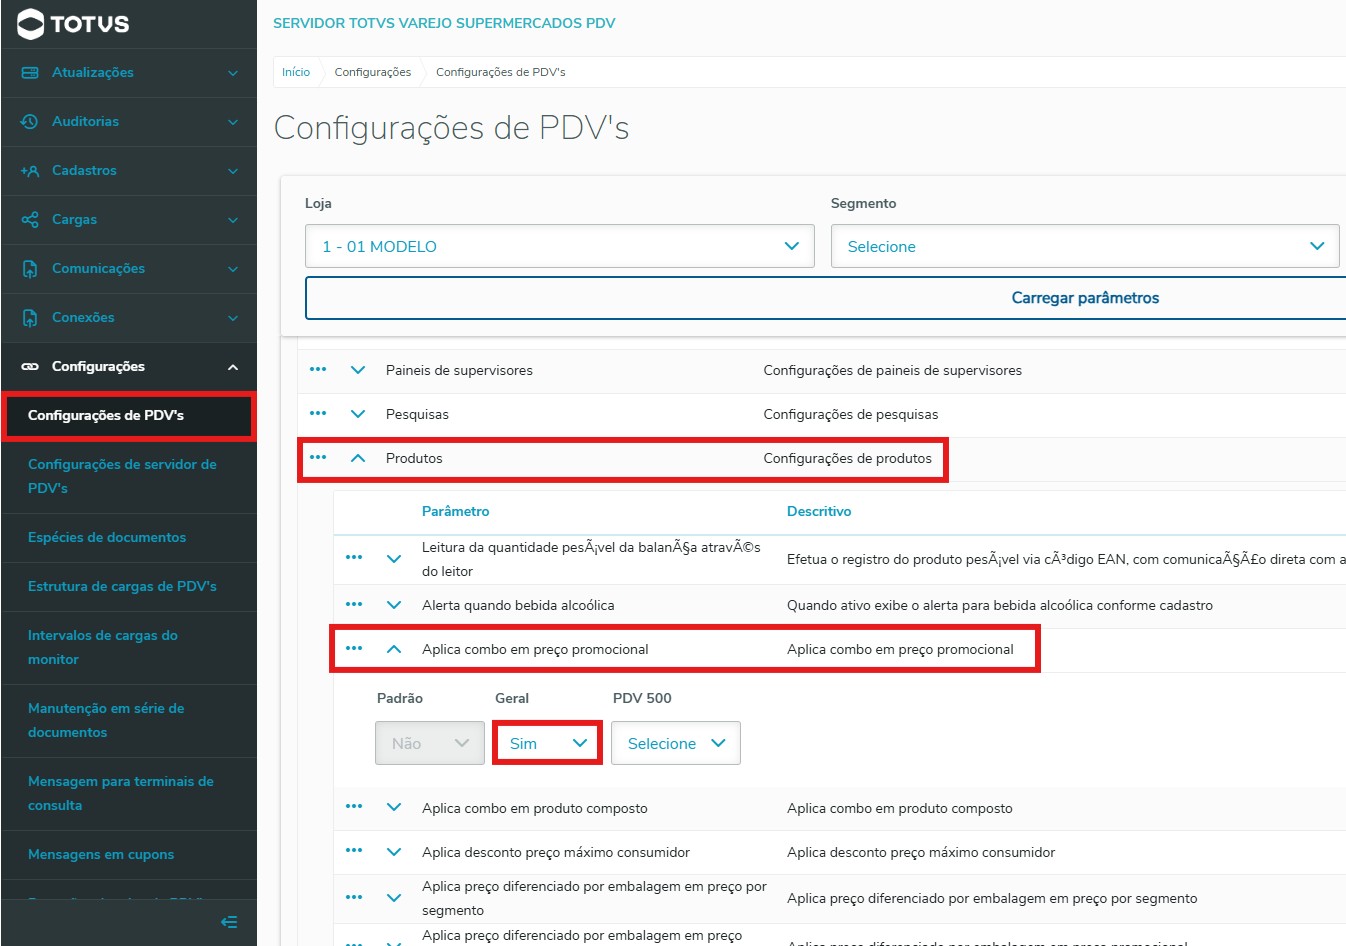Click the Parâmetro column header
1346x946 pixels.
456,511
